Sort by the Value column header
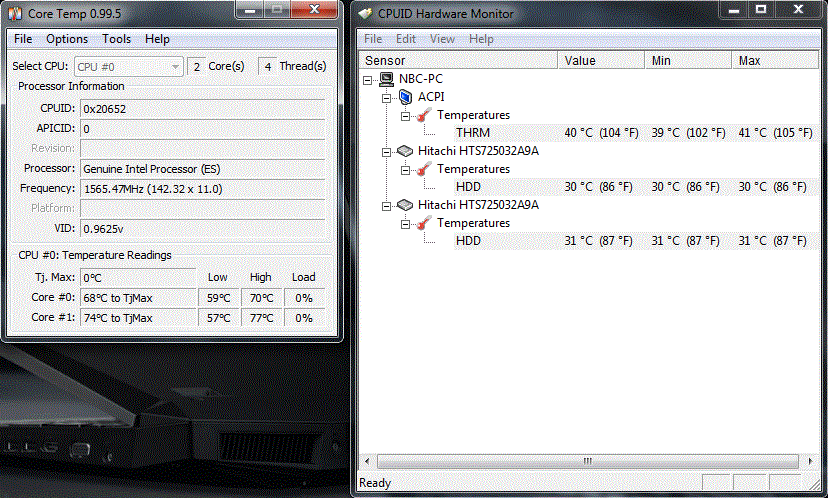Screen dimensions: 828x498 (x=601, y=60)
